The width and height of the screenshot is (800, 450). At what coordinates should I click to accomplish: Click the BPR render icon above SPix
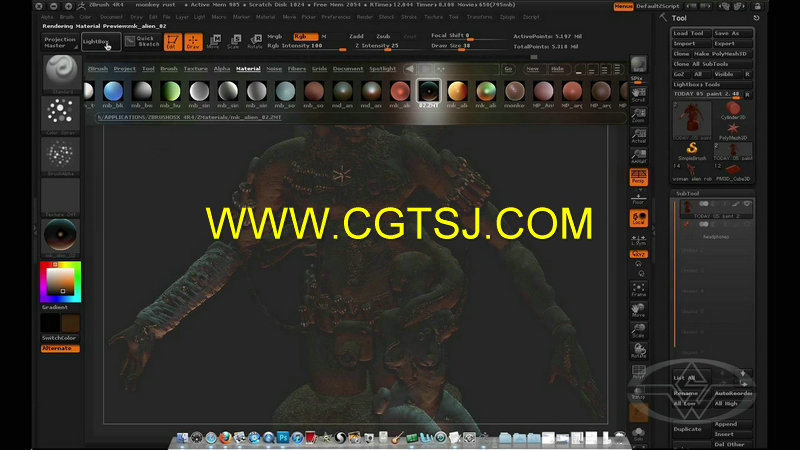[x=638, y=65]
